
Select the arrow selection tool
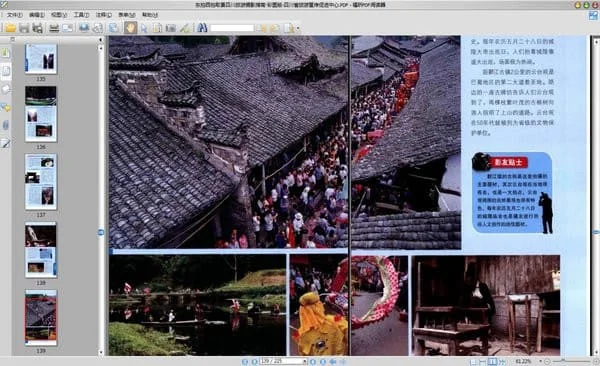144,28
